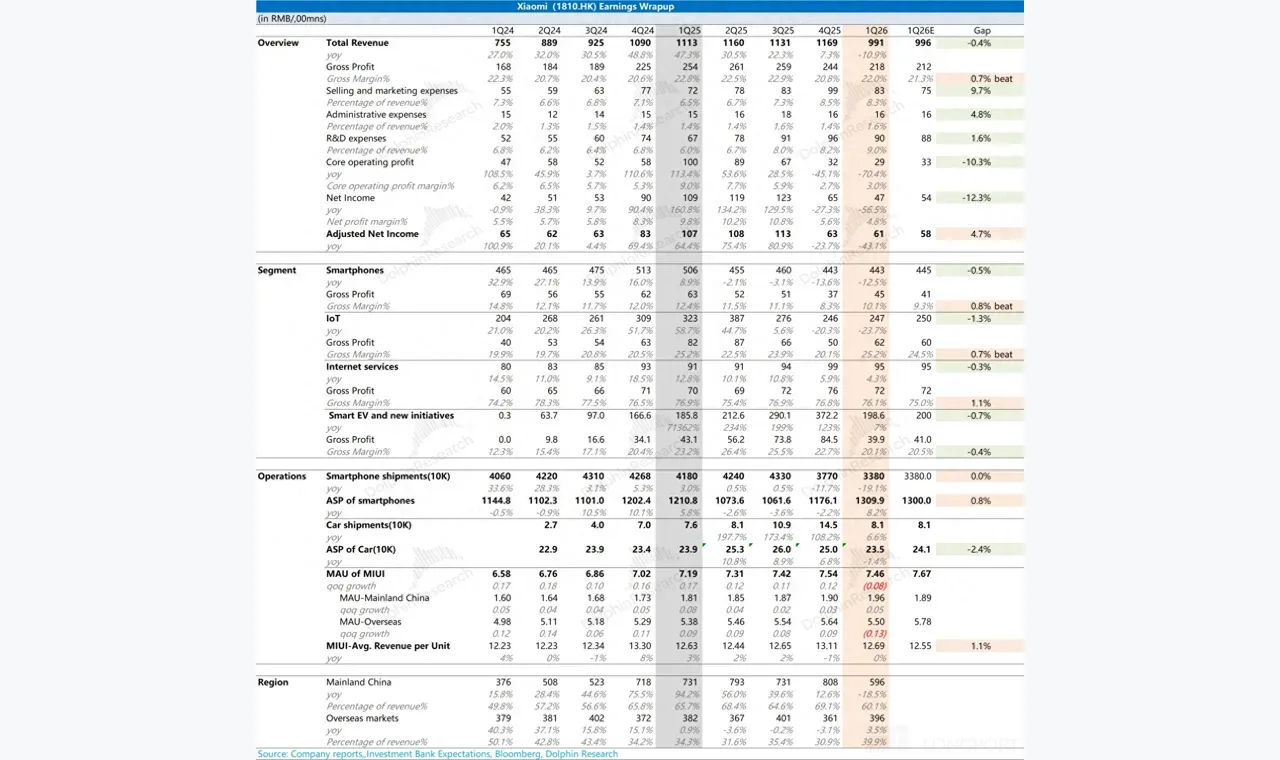
Task: Click the 'Administrative expenses' row label
Action: [x=376, y=115]
